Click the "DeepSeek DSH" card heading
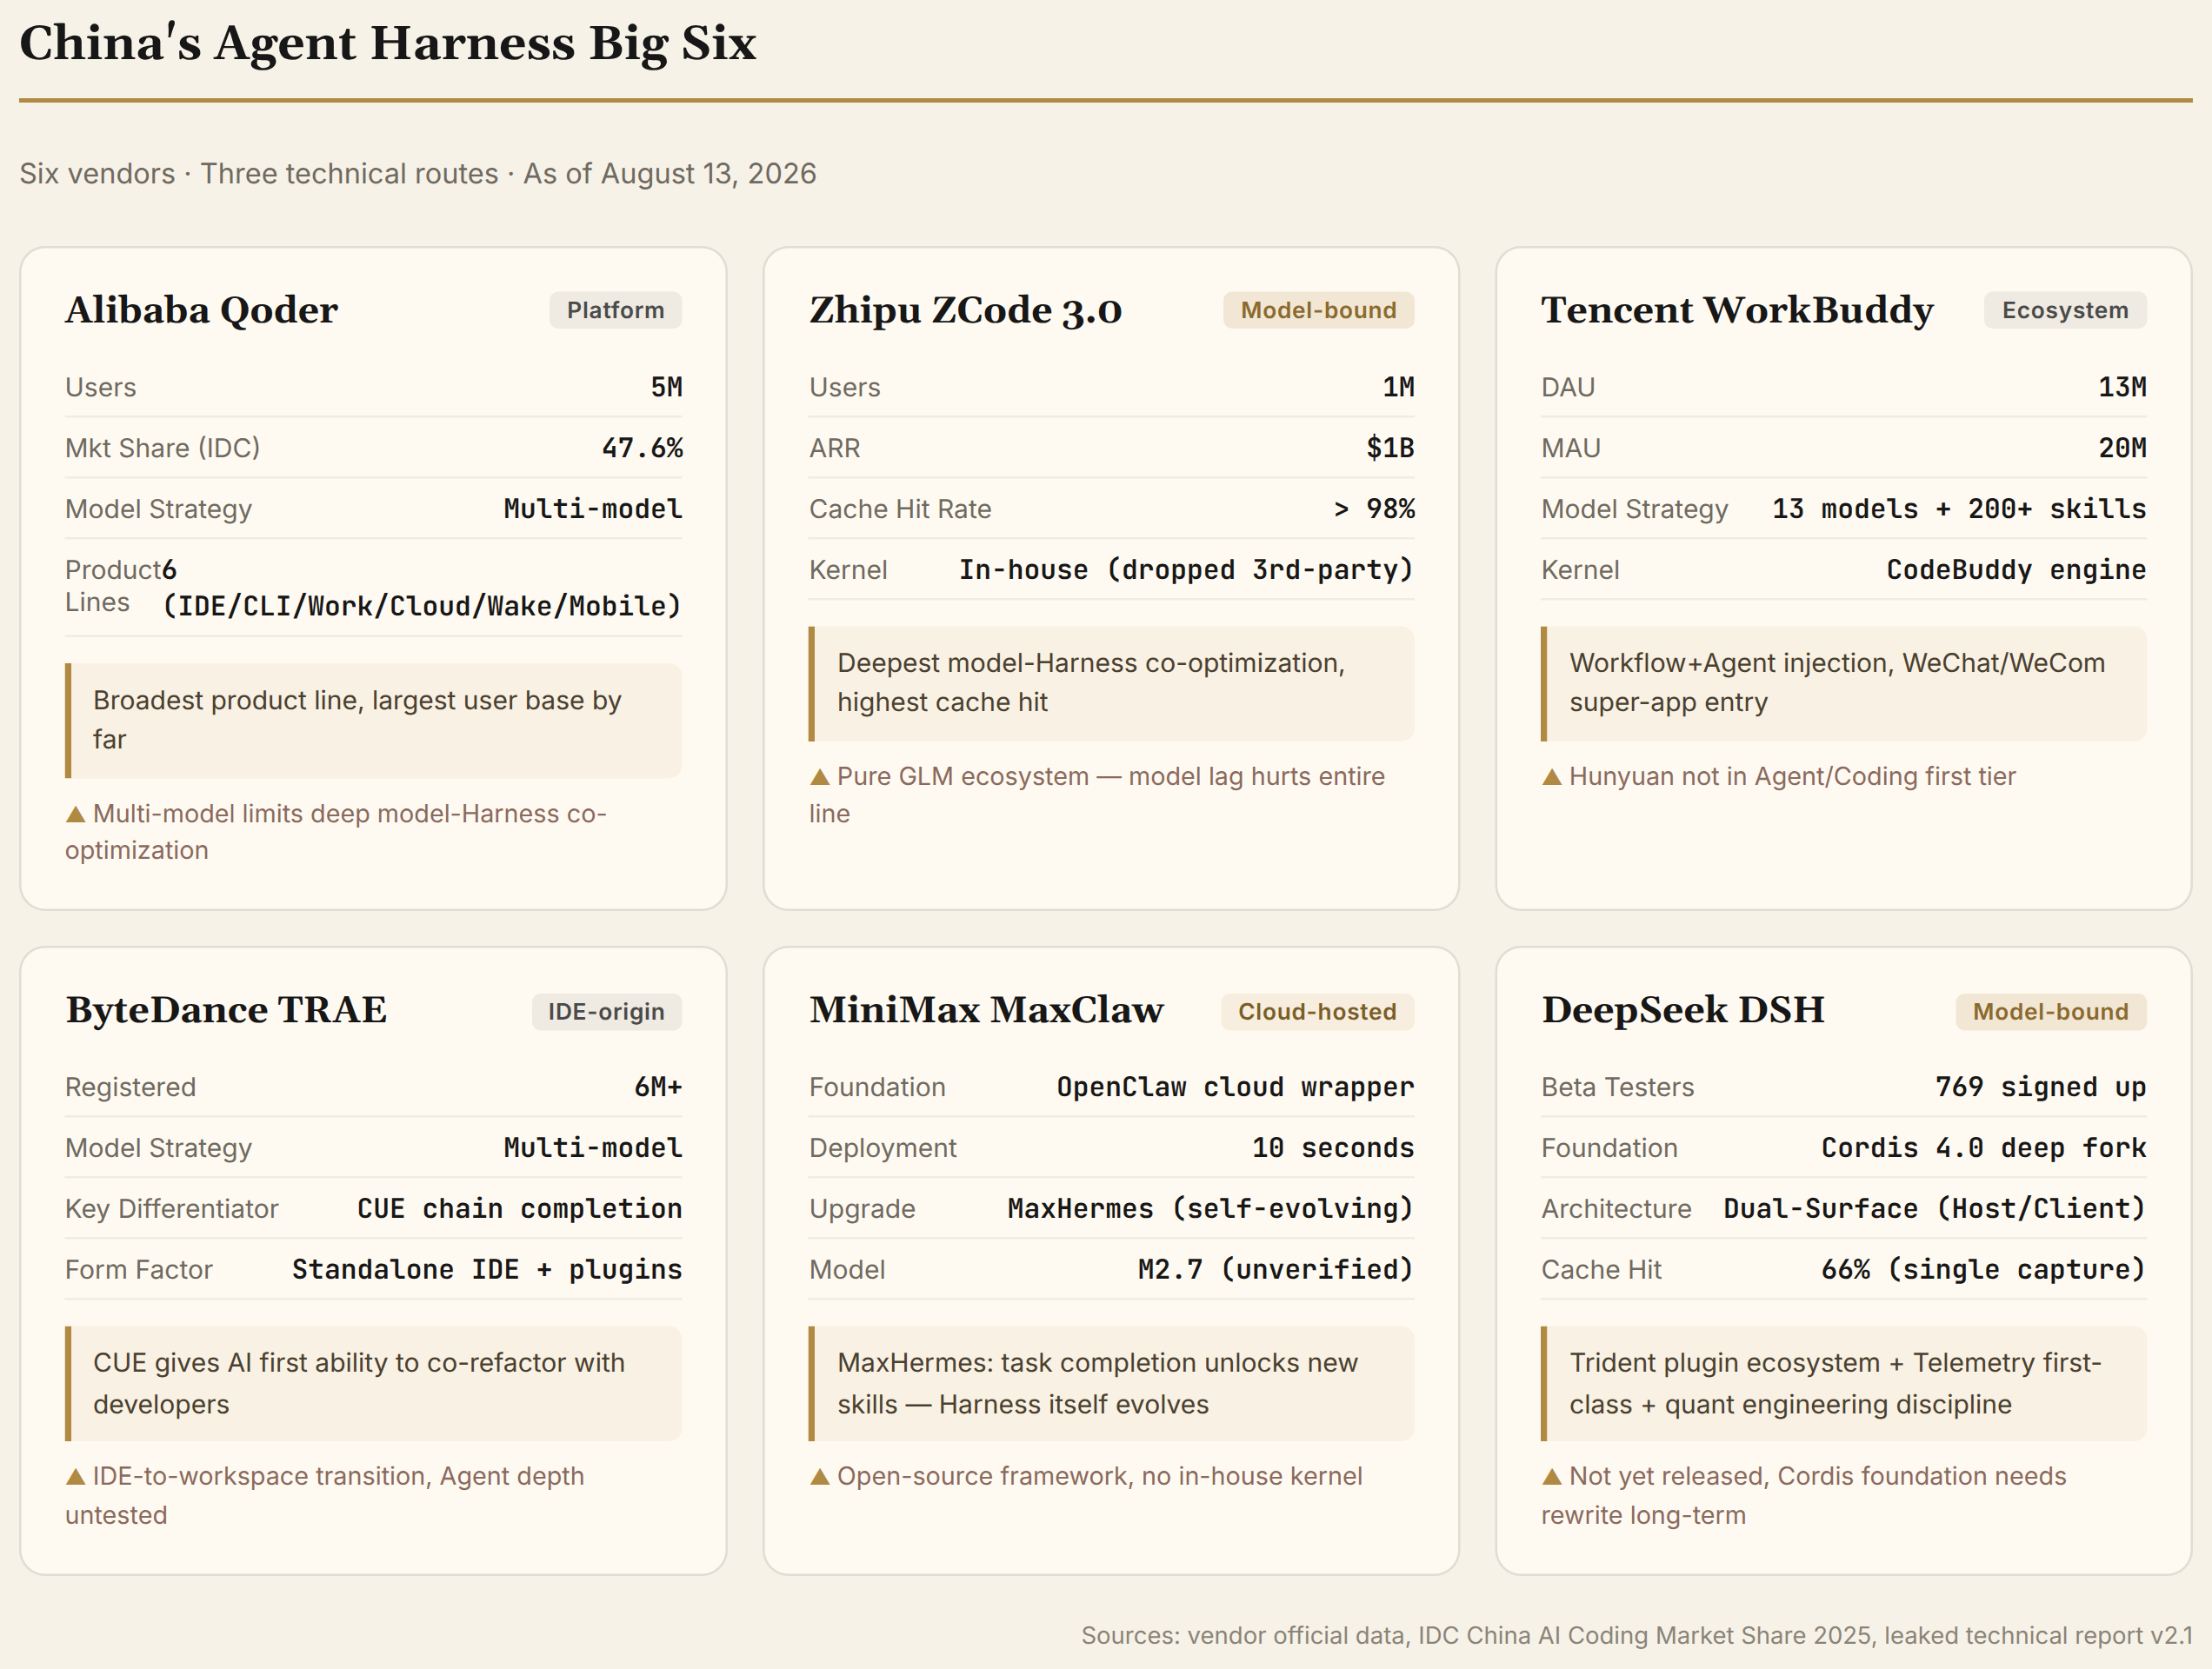Viewport: 2212px width, 1669px height. 1683,1010
